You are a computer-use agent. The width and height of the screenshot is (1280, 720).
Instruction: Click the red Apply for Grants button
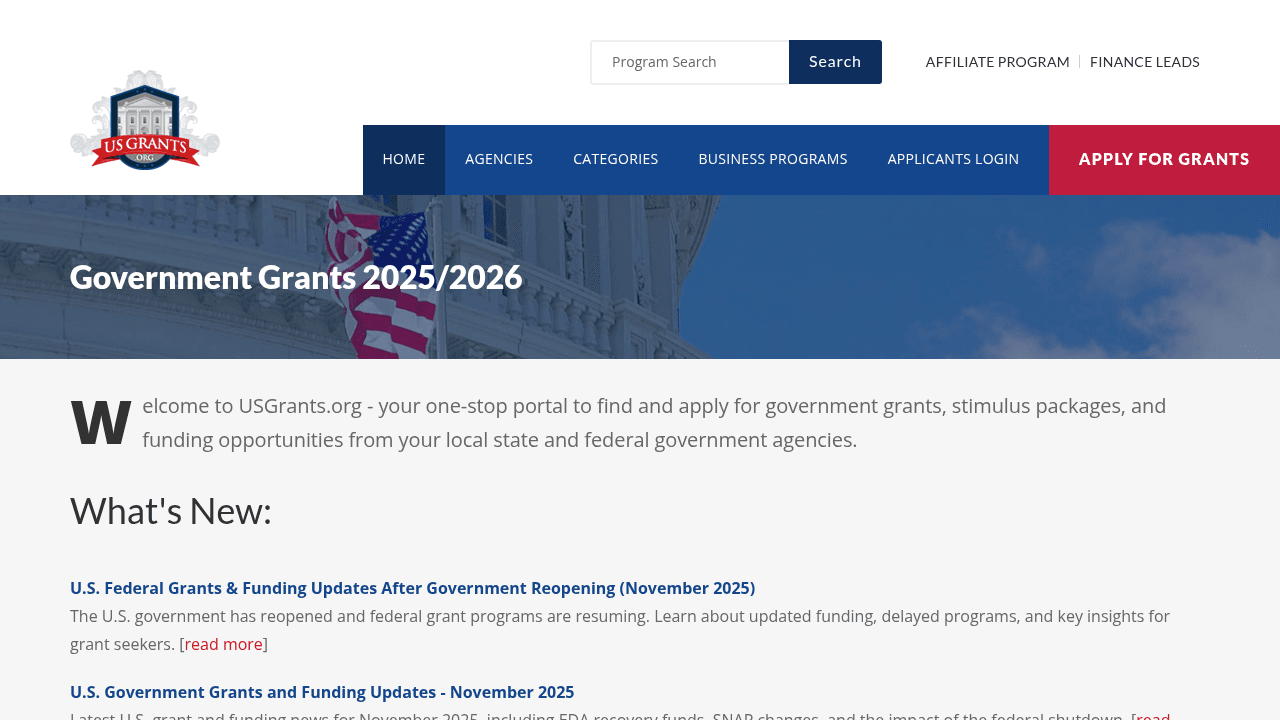tap(1164, 159)
